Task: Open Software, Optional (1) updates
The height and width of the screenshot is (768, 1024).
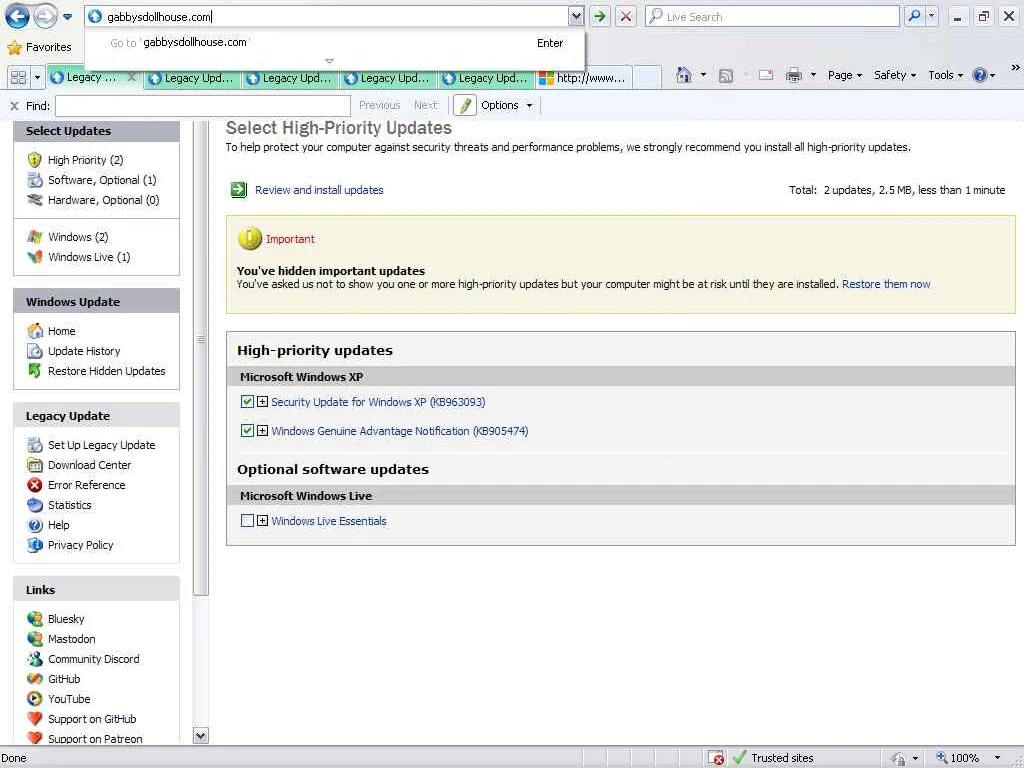Action: pos(102,180)
